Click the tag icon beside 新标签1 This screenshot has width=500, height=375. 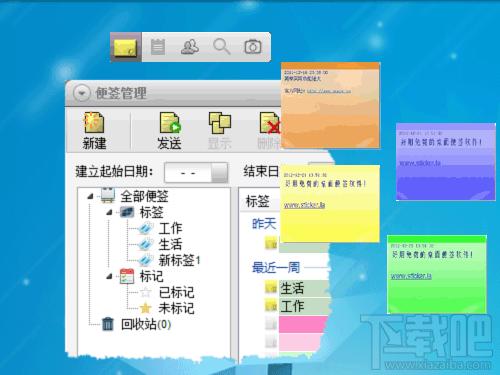tap(146, 260)
